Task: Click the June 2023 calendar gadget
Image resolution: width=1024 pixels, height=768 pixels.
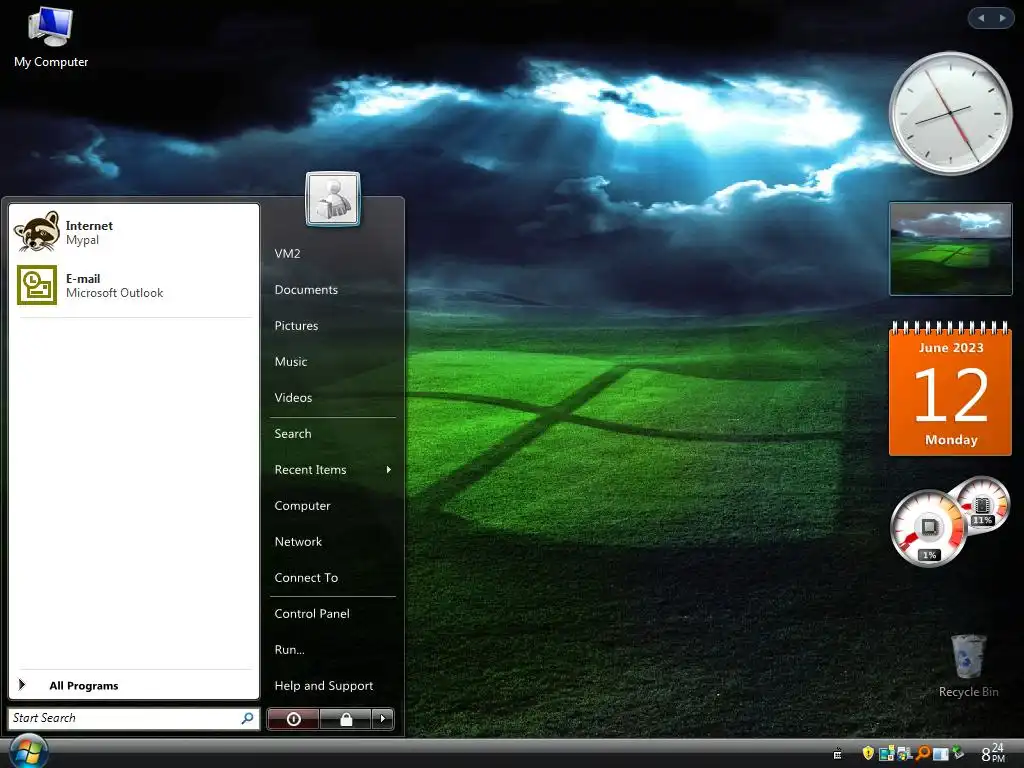Action: click(950, 389)
